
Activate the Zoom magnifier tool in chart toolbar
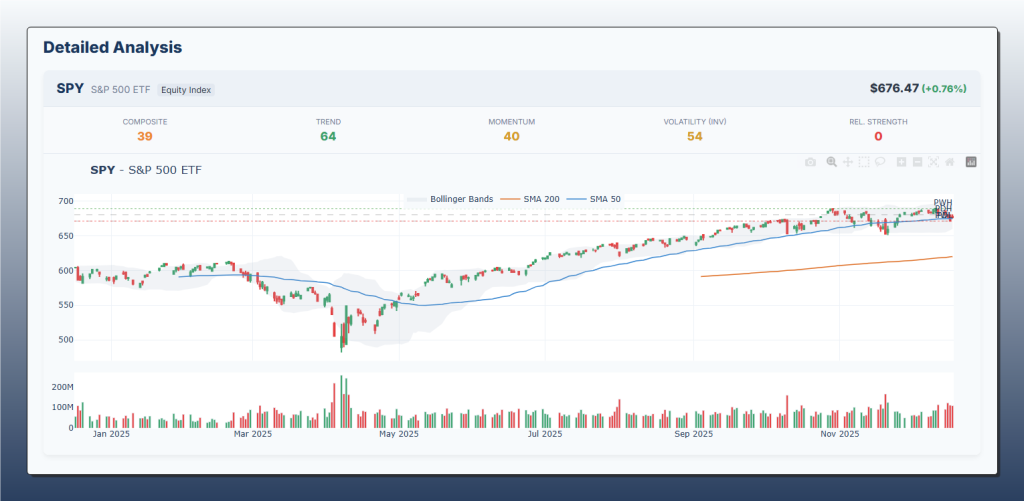pos(831,162)
